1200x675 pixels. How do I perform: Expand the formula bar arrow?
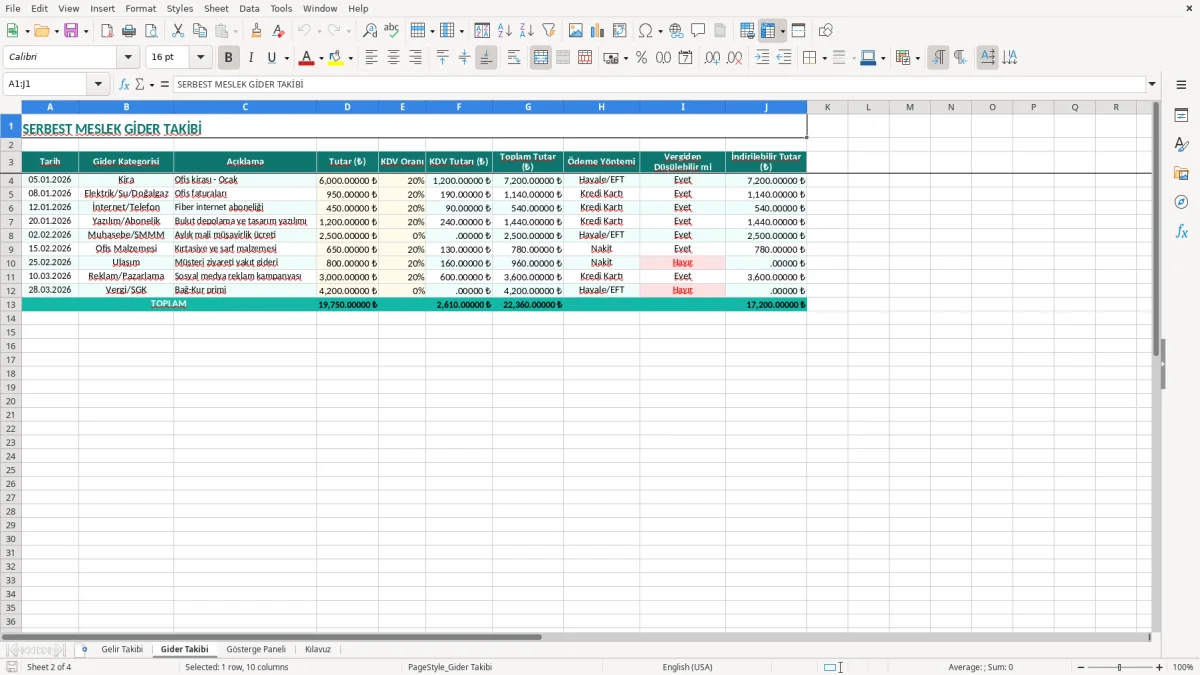click(x=1152, y=84)
